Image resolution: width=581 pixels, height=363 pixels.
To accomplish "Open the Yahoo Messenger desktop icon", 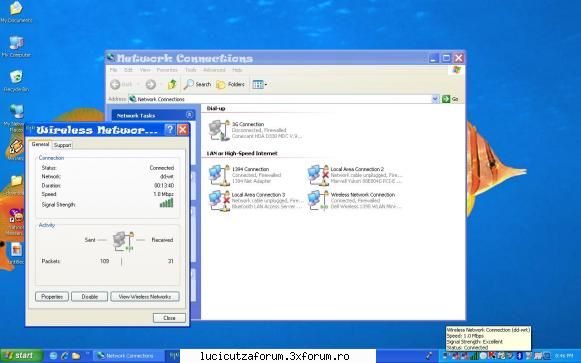I will [x=15, y=222].
